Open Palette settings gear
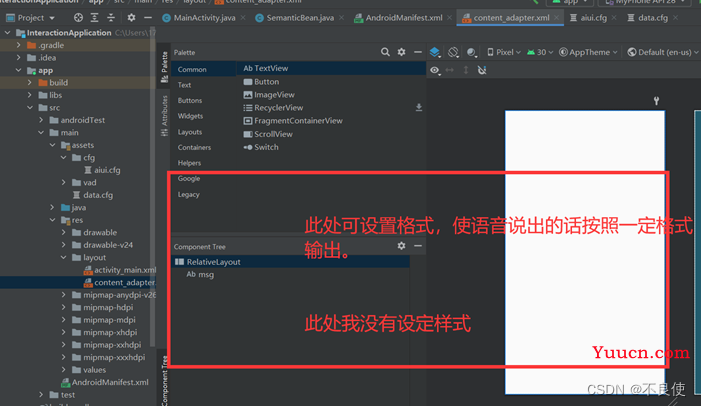702x407 pixels. coord(402,52)
